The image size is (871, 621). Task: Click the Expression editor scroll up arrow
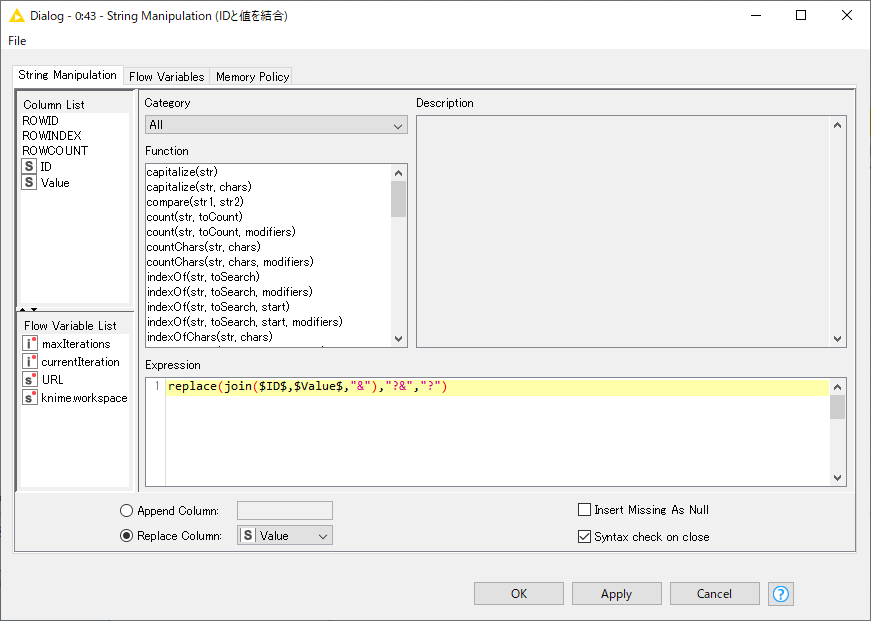click(x=838, y=387)
